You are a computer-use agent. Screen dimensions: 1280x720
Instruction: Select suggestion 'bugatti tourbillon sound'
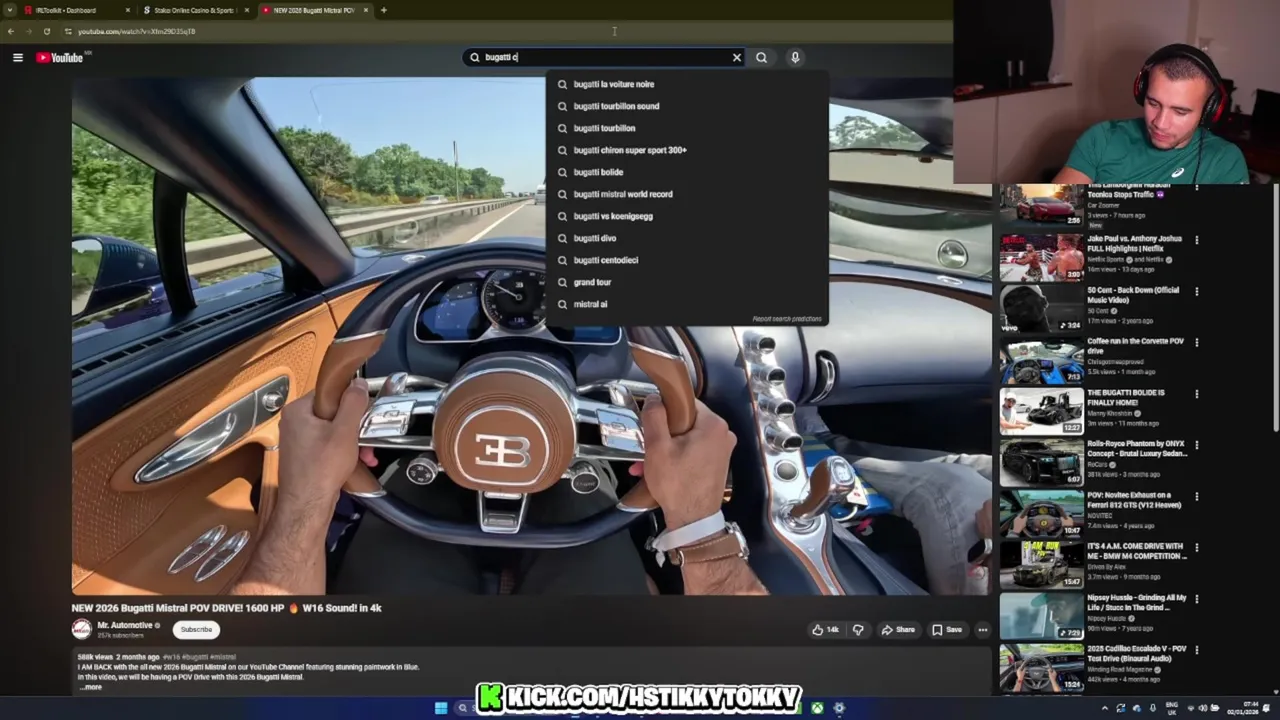687,106
